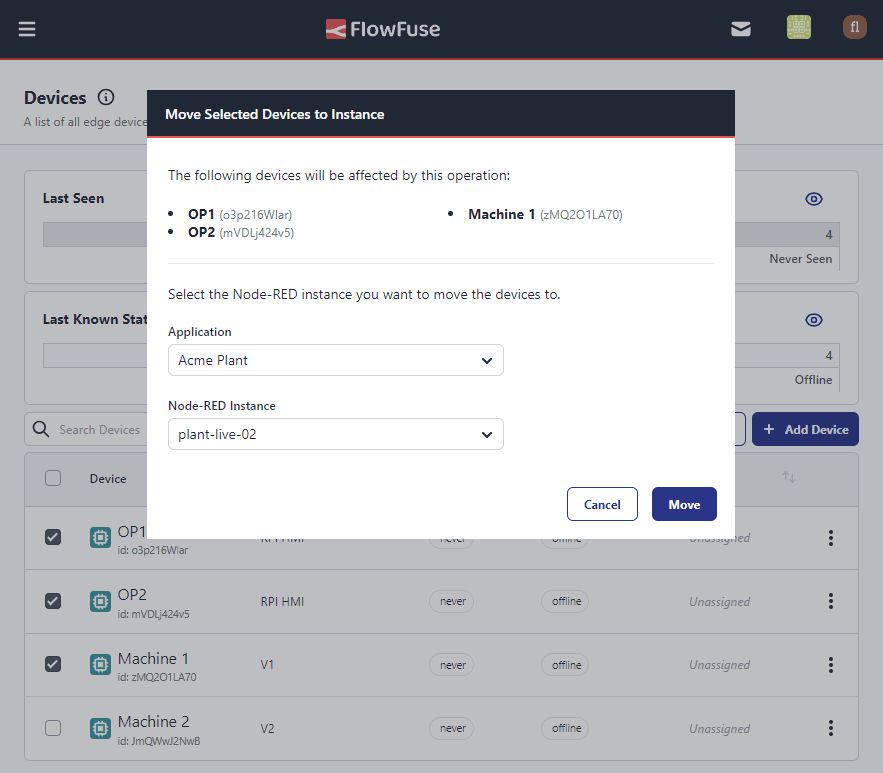This screenshot has width=883, height=773.
Task: Open the hamburger menu in the top bar
Action: click(27, 28)
